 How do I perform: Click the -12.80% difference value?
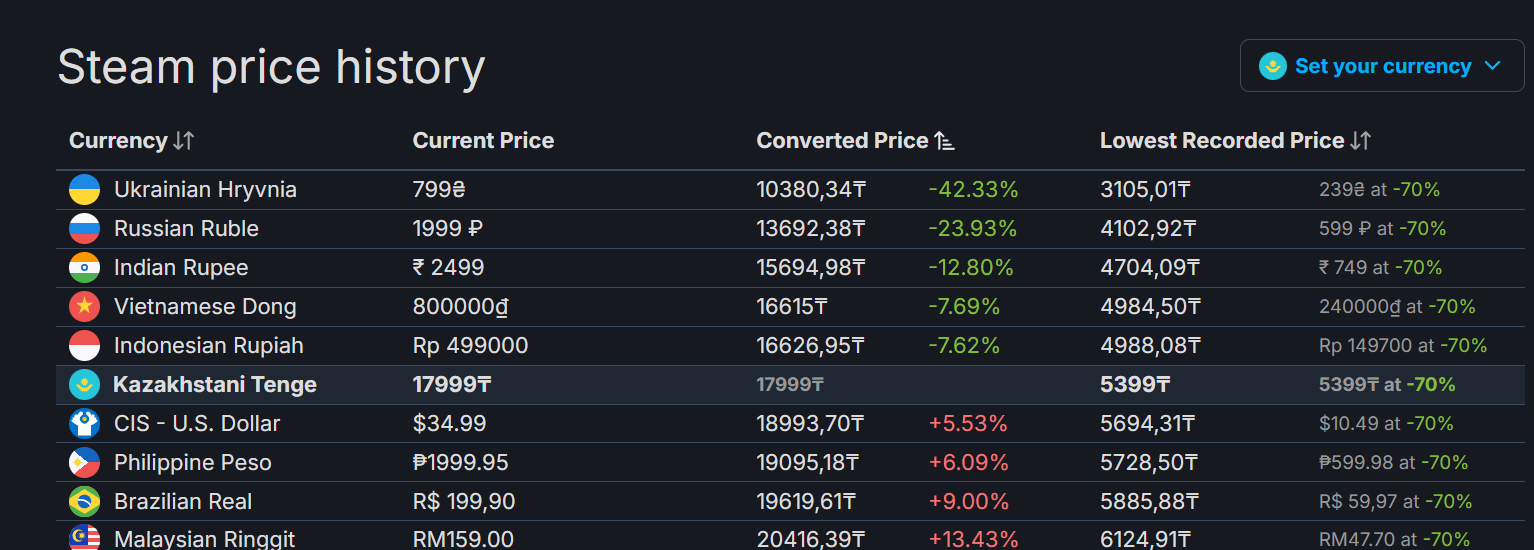[x=971, y=267]
